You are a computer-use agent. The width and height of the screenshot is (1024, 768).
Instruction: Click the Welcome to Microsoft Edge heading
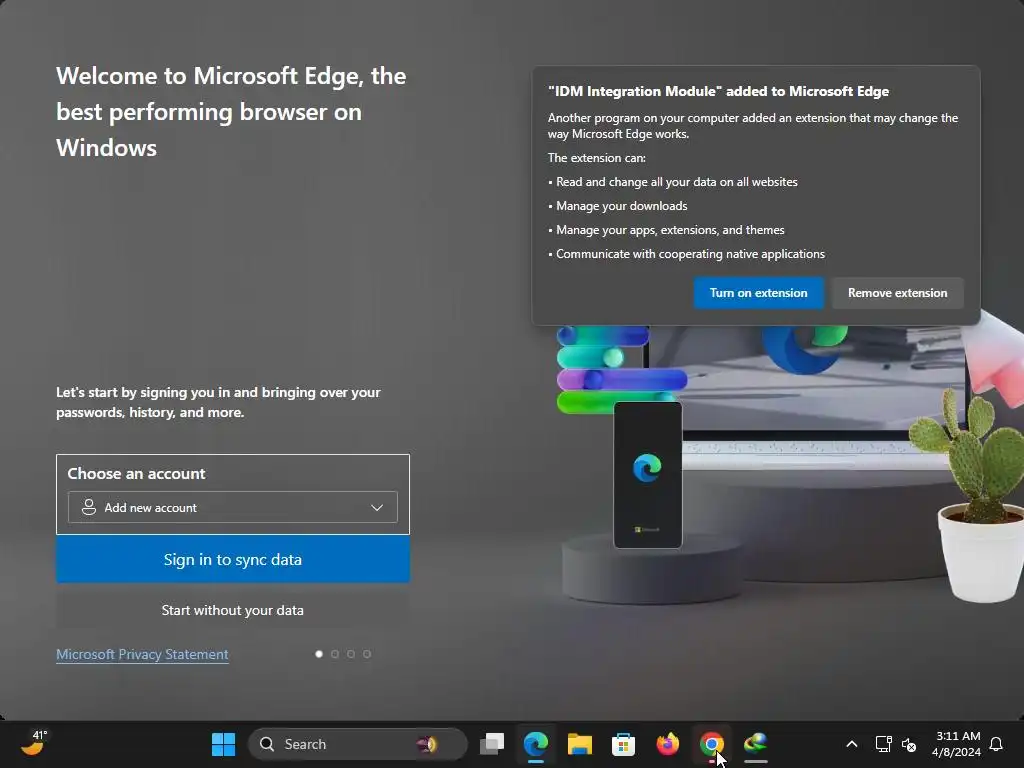pos(231,112)
